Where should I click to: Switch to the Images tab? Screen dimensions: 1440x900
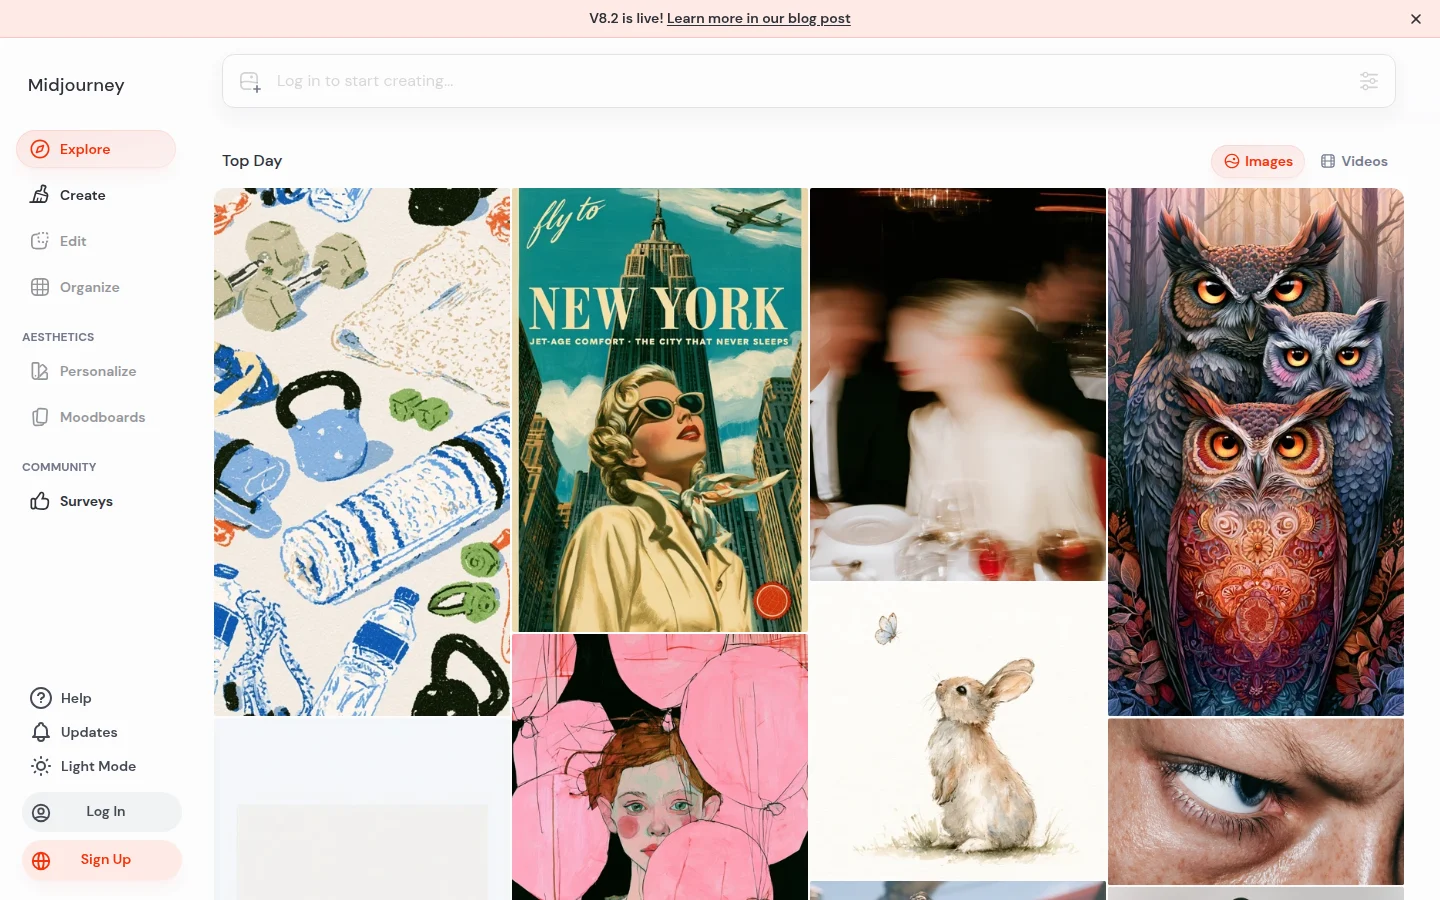[x=1258, y=161]
